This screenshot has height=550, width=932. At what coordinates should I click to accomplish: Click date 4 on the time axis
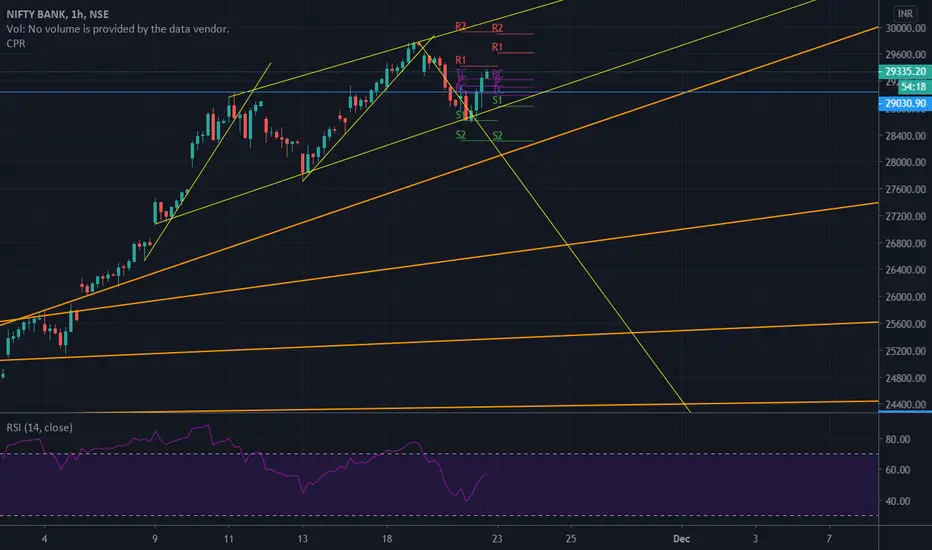click(45, 539)
